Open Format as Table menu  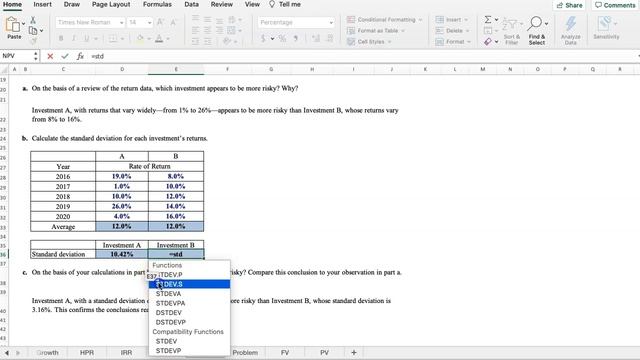tap(376, 31)
